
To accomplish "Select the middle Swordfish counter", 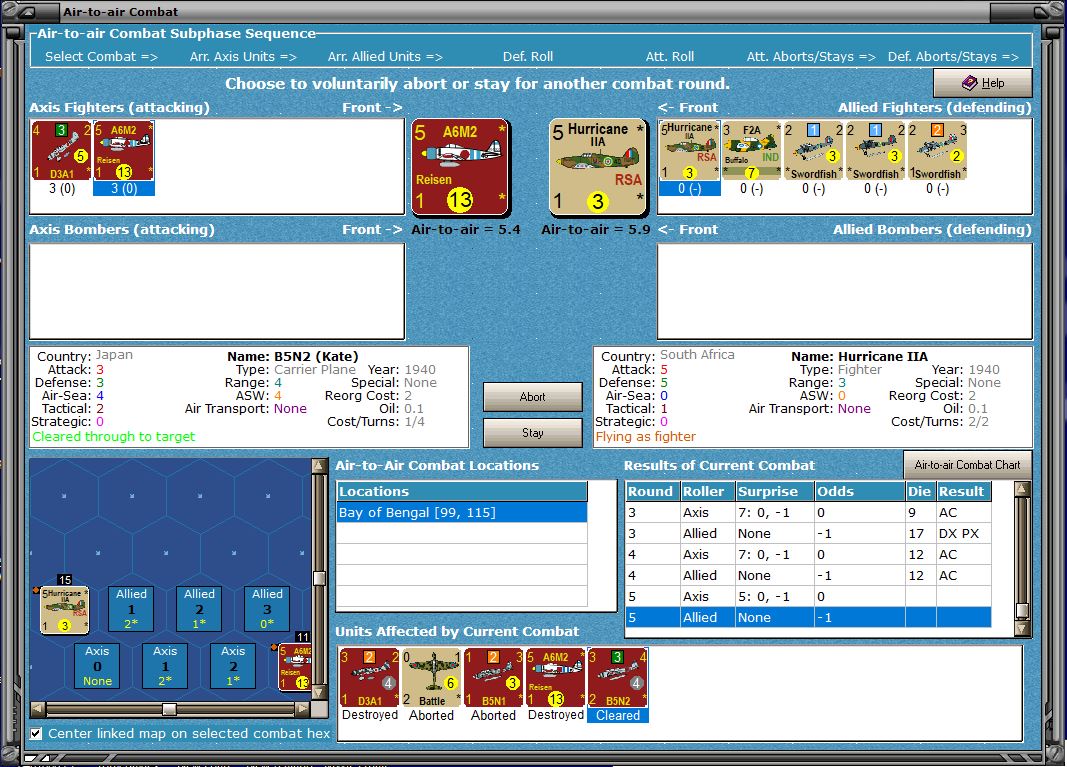I will (x=875, y=150).
